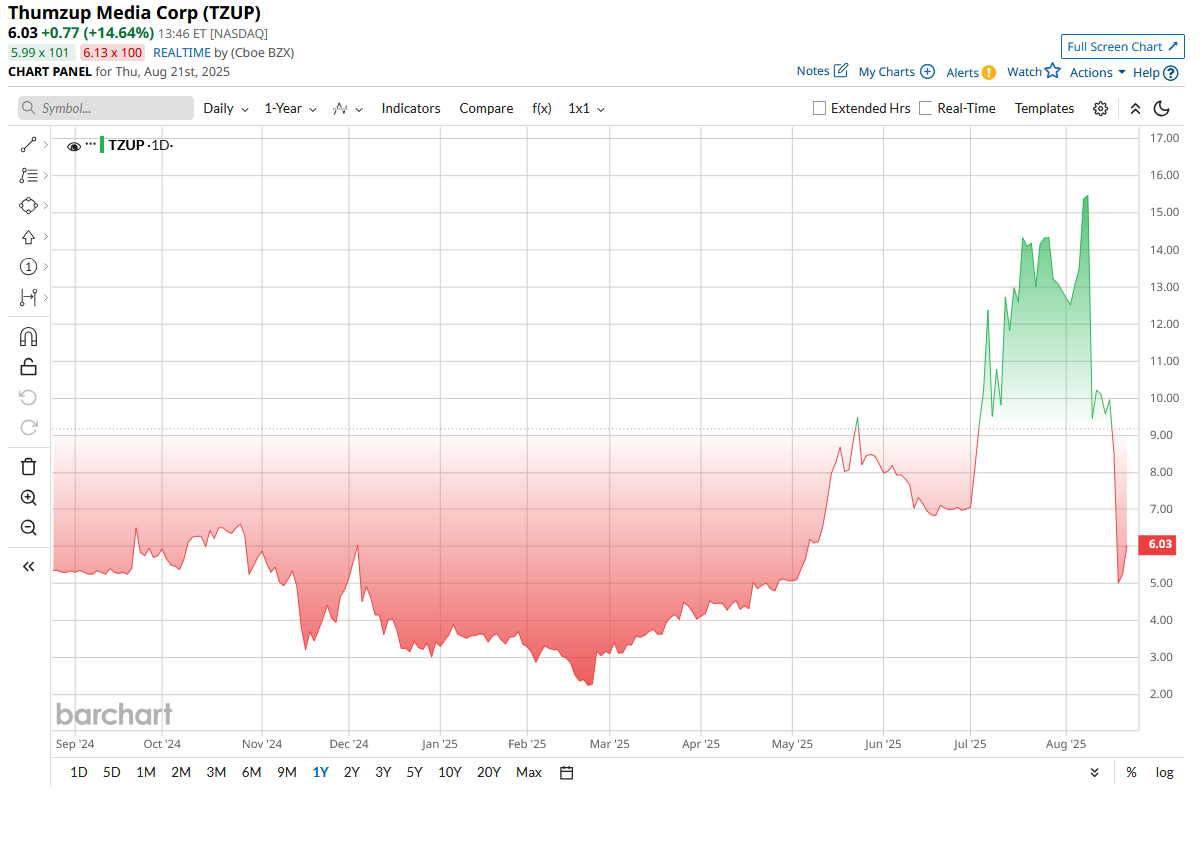Viewport: 1203px width, 841px height.
Task: Select the 10Y time range
Action: 450,772
